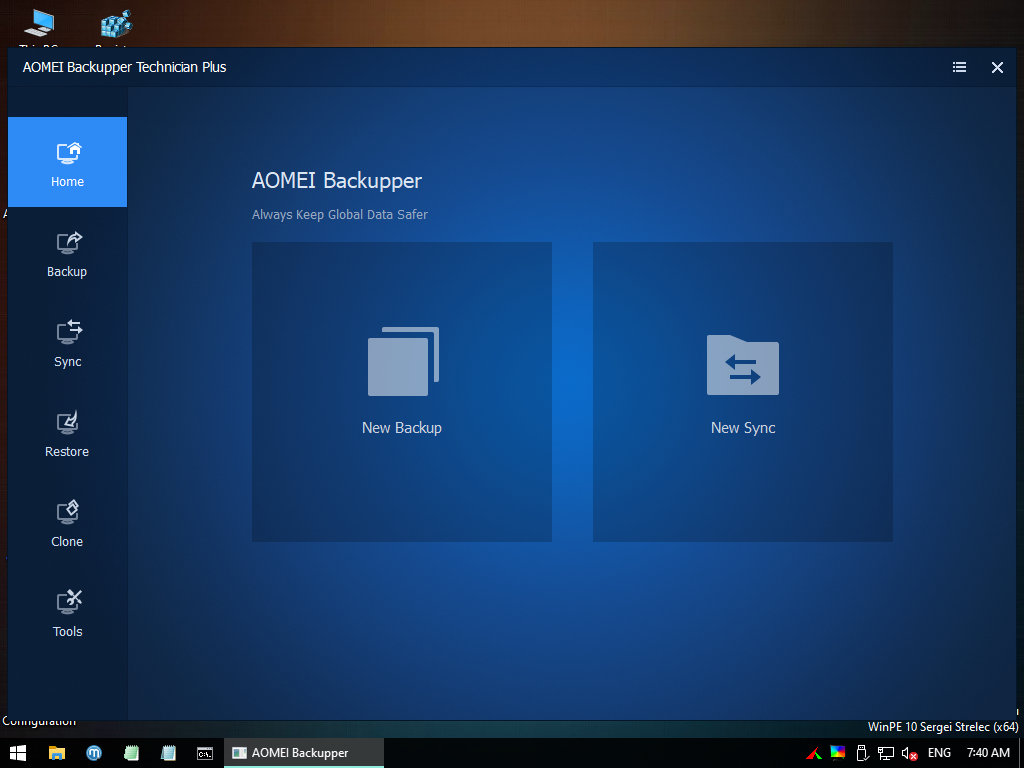1024x768 pixels.
Task: Open the Sync section in sidebar
Action: click(67, 344)
